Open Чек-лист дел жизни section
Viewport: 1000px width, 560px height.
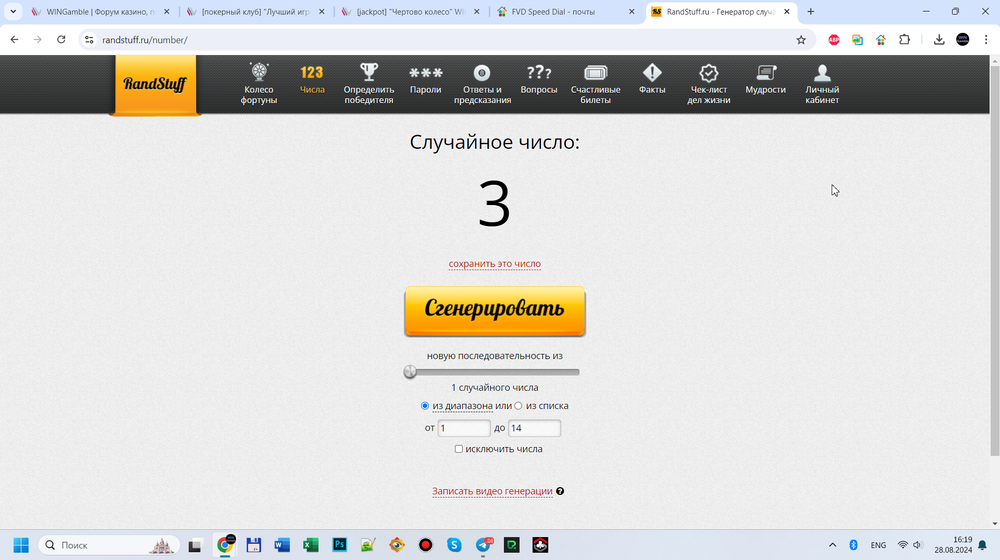click(x=709, y=84)
